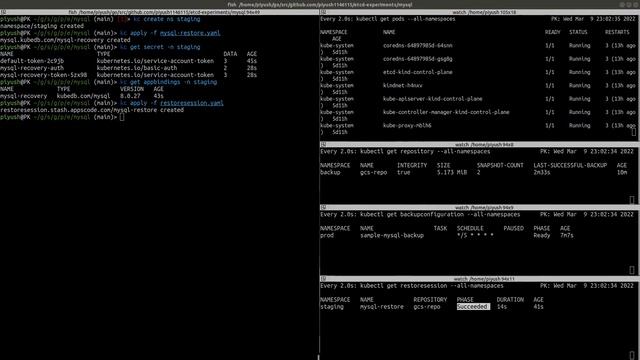
Task: Click the default-token-2c9jb secret name
Action: 32,61
